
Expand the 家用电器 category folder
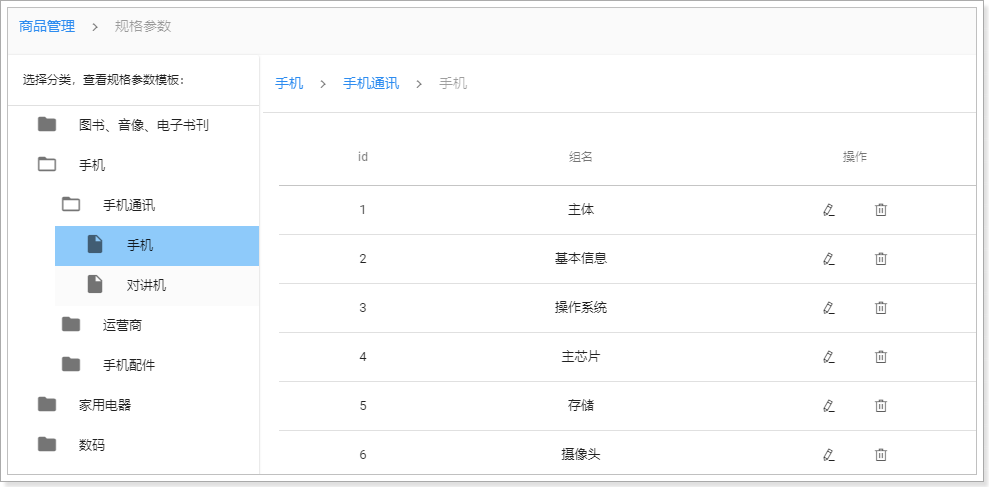pyautogui.click(x=105, y=405)
